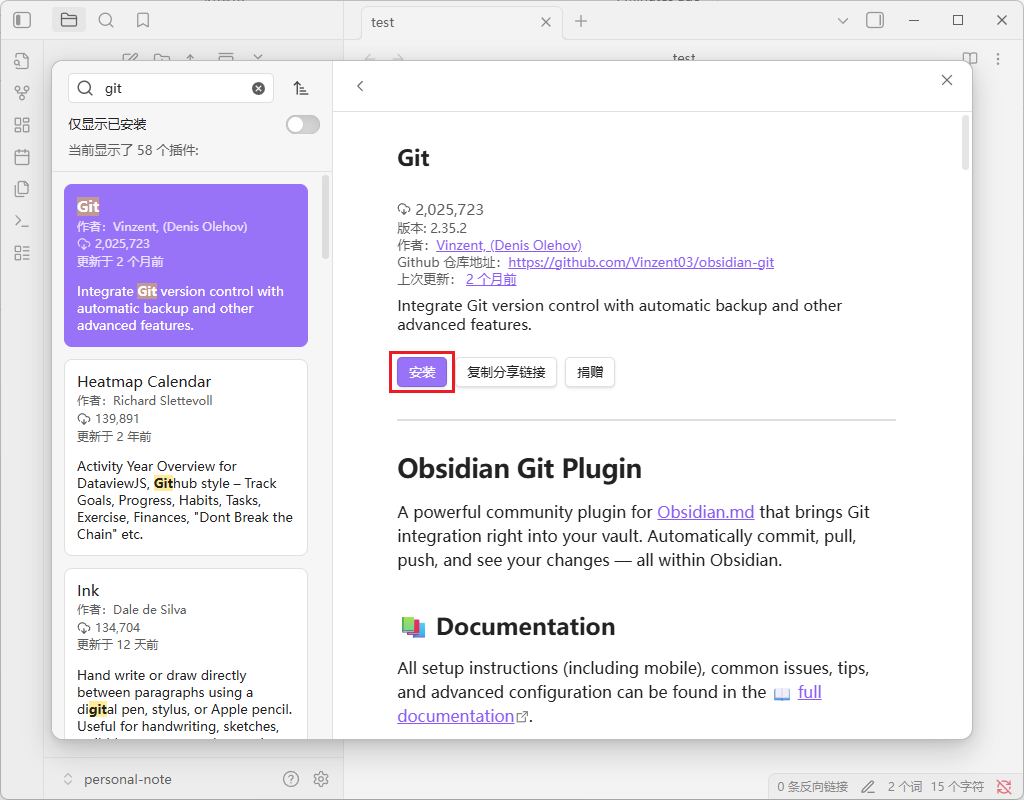Click the 安装 install button
This screenshot has height=800, width=1024.
point(422,372)
